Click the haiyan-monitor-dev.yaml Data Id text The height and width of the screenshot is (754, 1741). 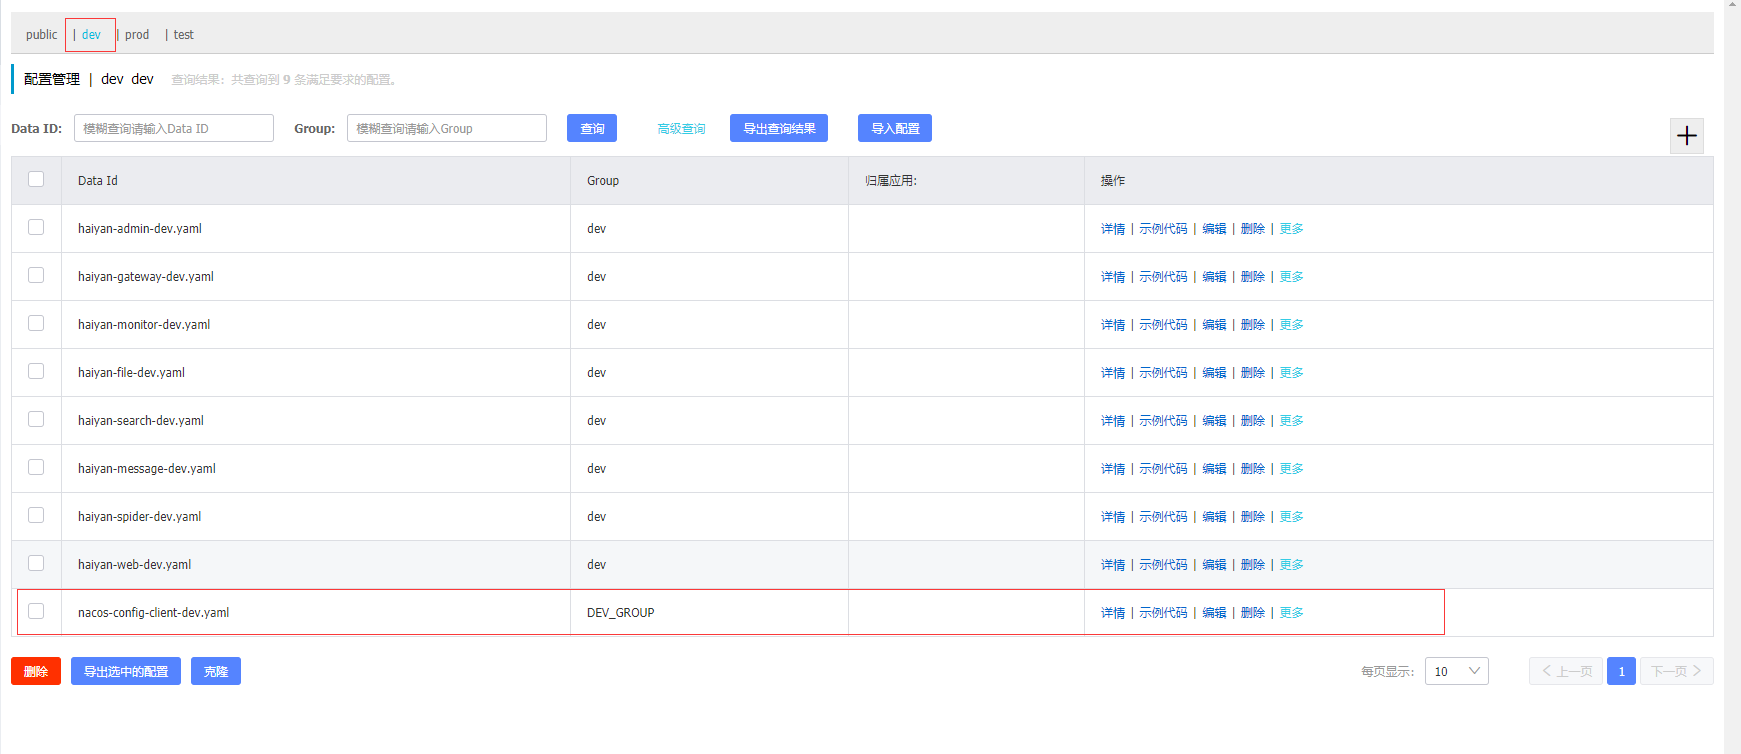[x=144, y=325]
